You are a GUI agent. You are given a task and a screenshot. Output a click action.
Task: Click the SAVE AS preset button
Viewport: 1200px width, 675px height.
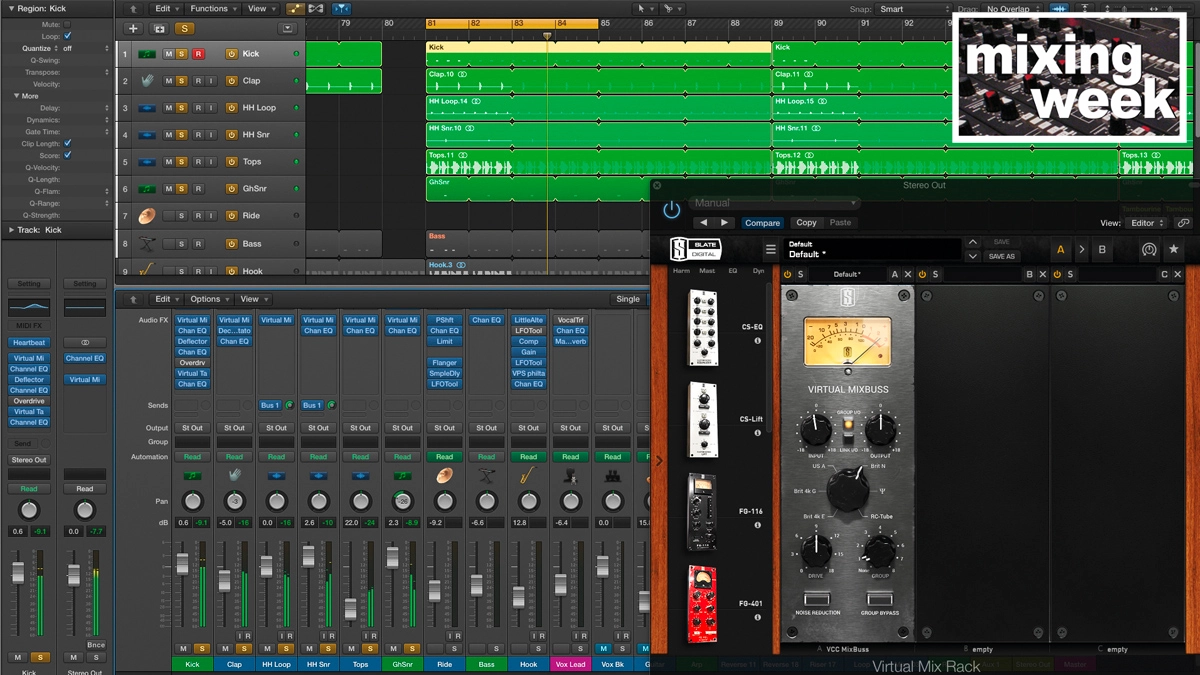click(x=1001, y=257)
